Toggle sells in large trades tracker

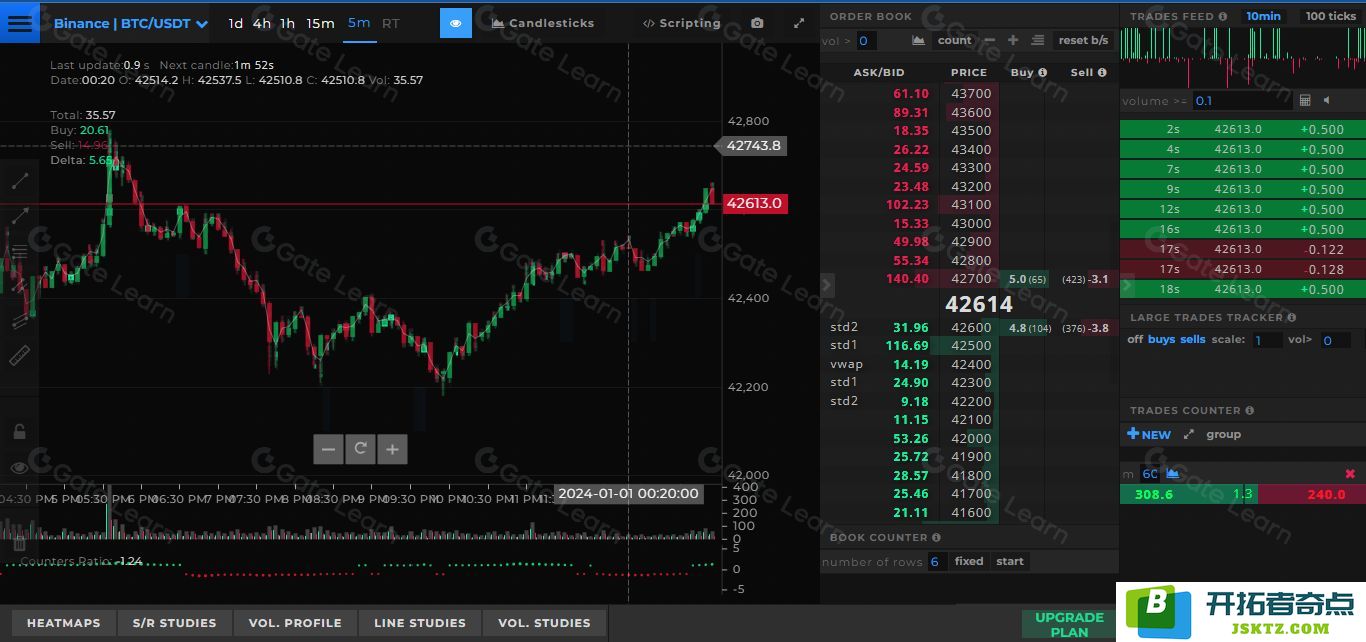tap(1193, 340)
